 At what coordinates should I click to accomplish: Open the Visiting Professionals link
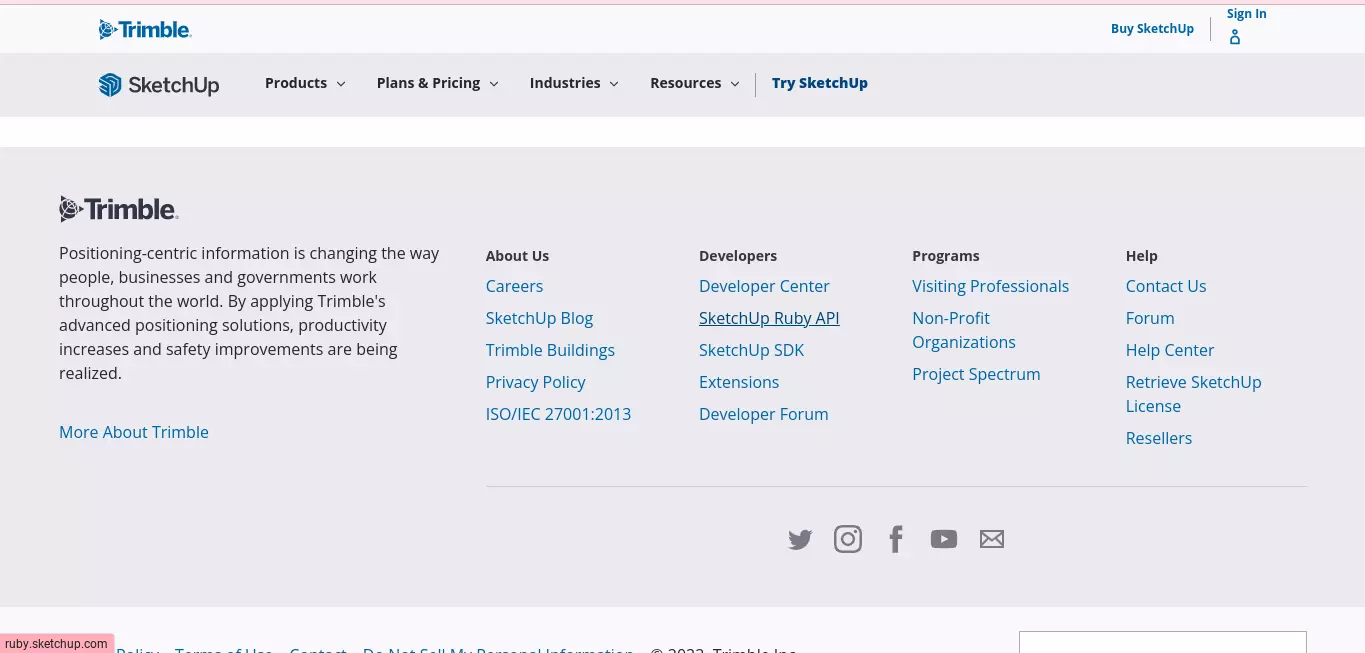[990, 286]
